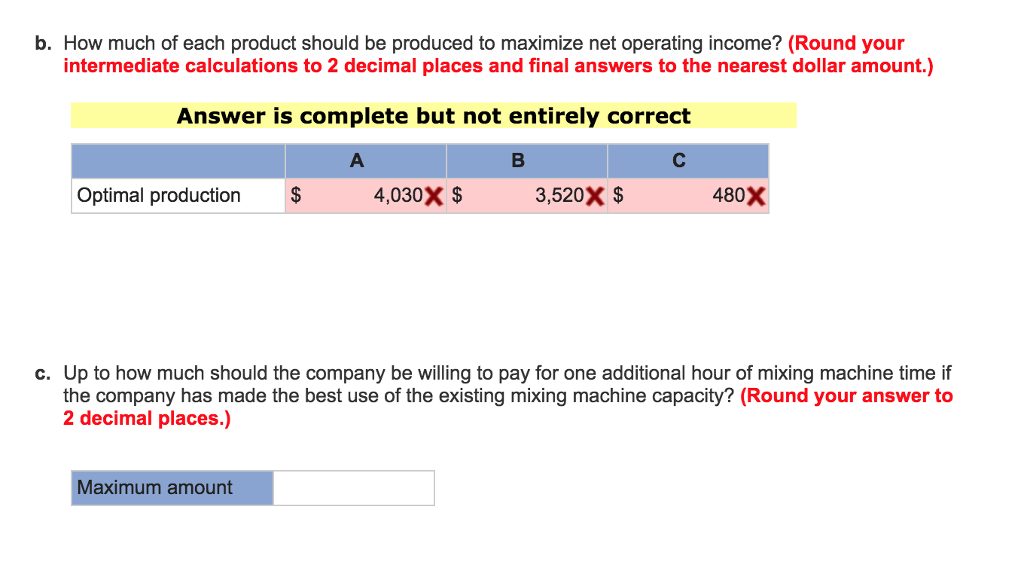
Task: Click the dollar sign before 480
Action: [x=618, y=196]
